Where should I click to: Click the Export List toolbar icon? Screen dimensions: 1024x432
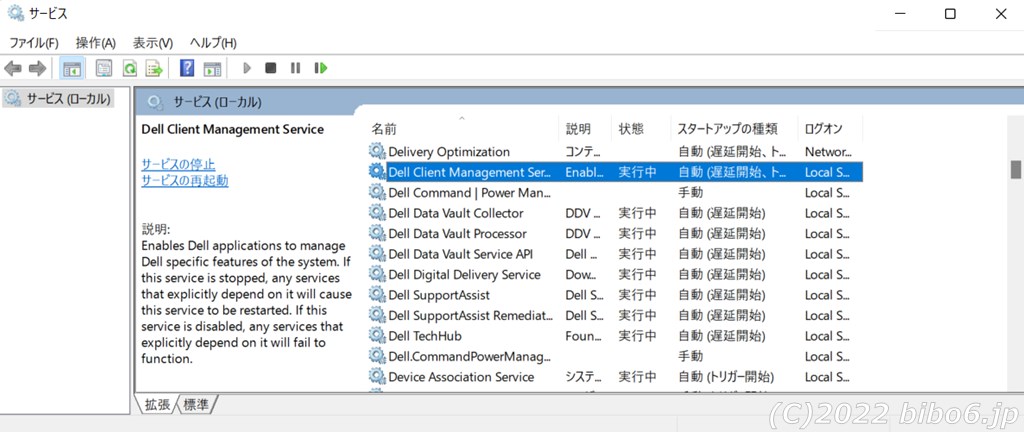154,68
